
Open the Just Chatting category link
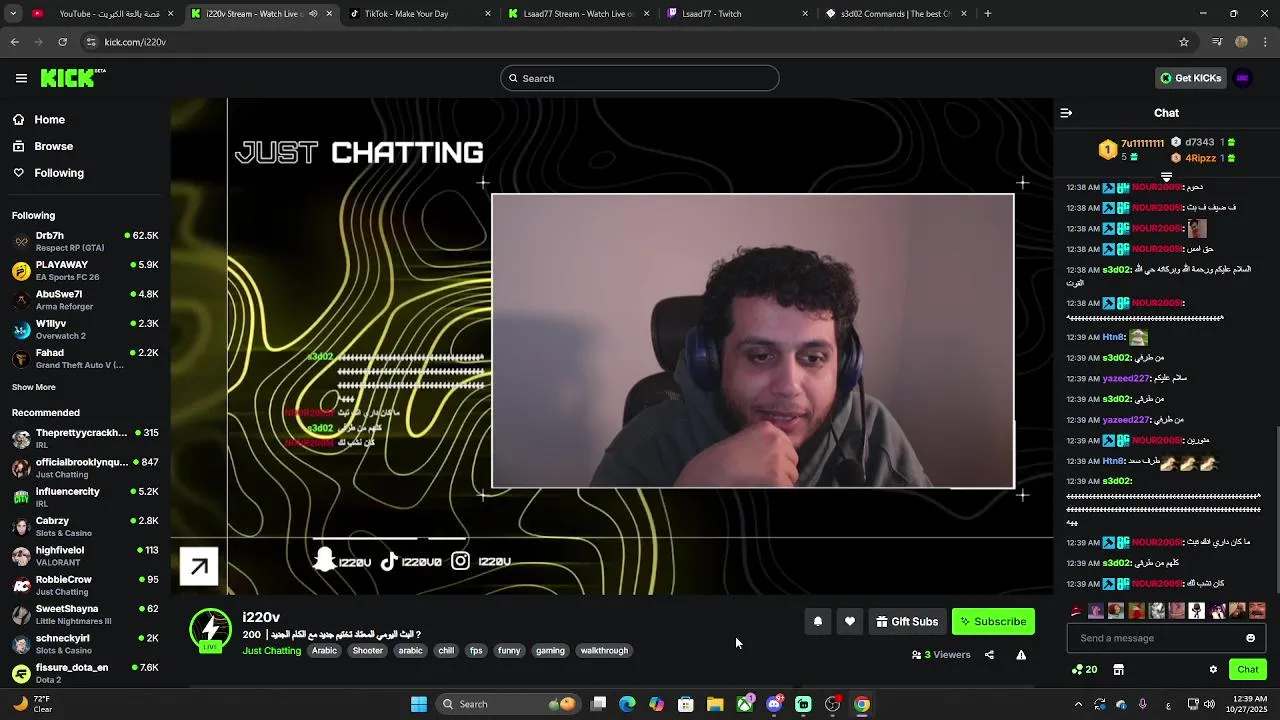click(272, 651)
